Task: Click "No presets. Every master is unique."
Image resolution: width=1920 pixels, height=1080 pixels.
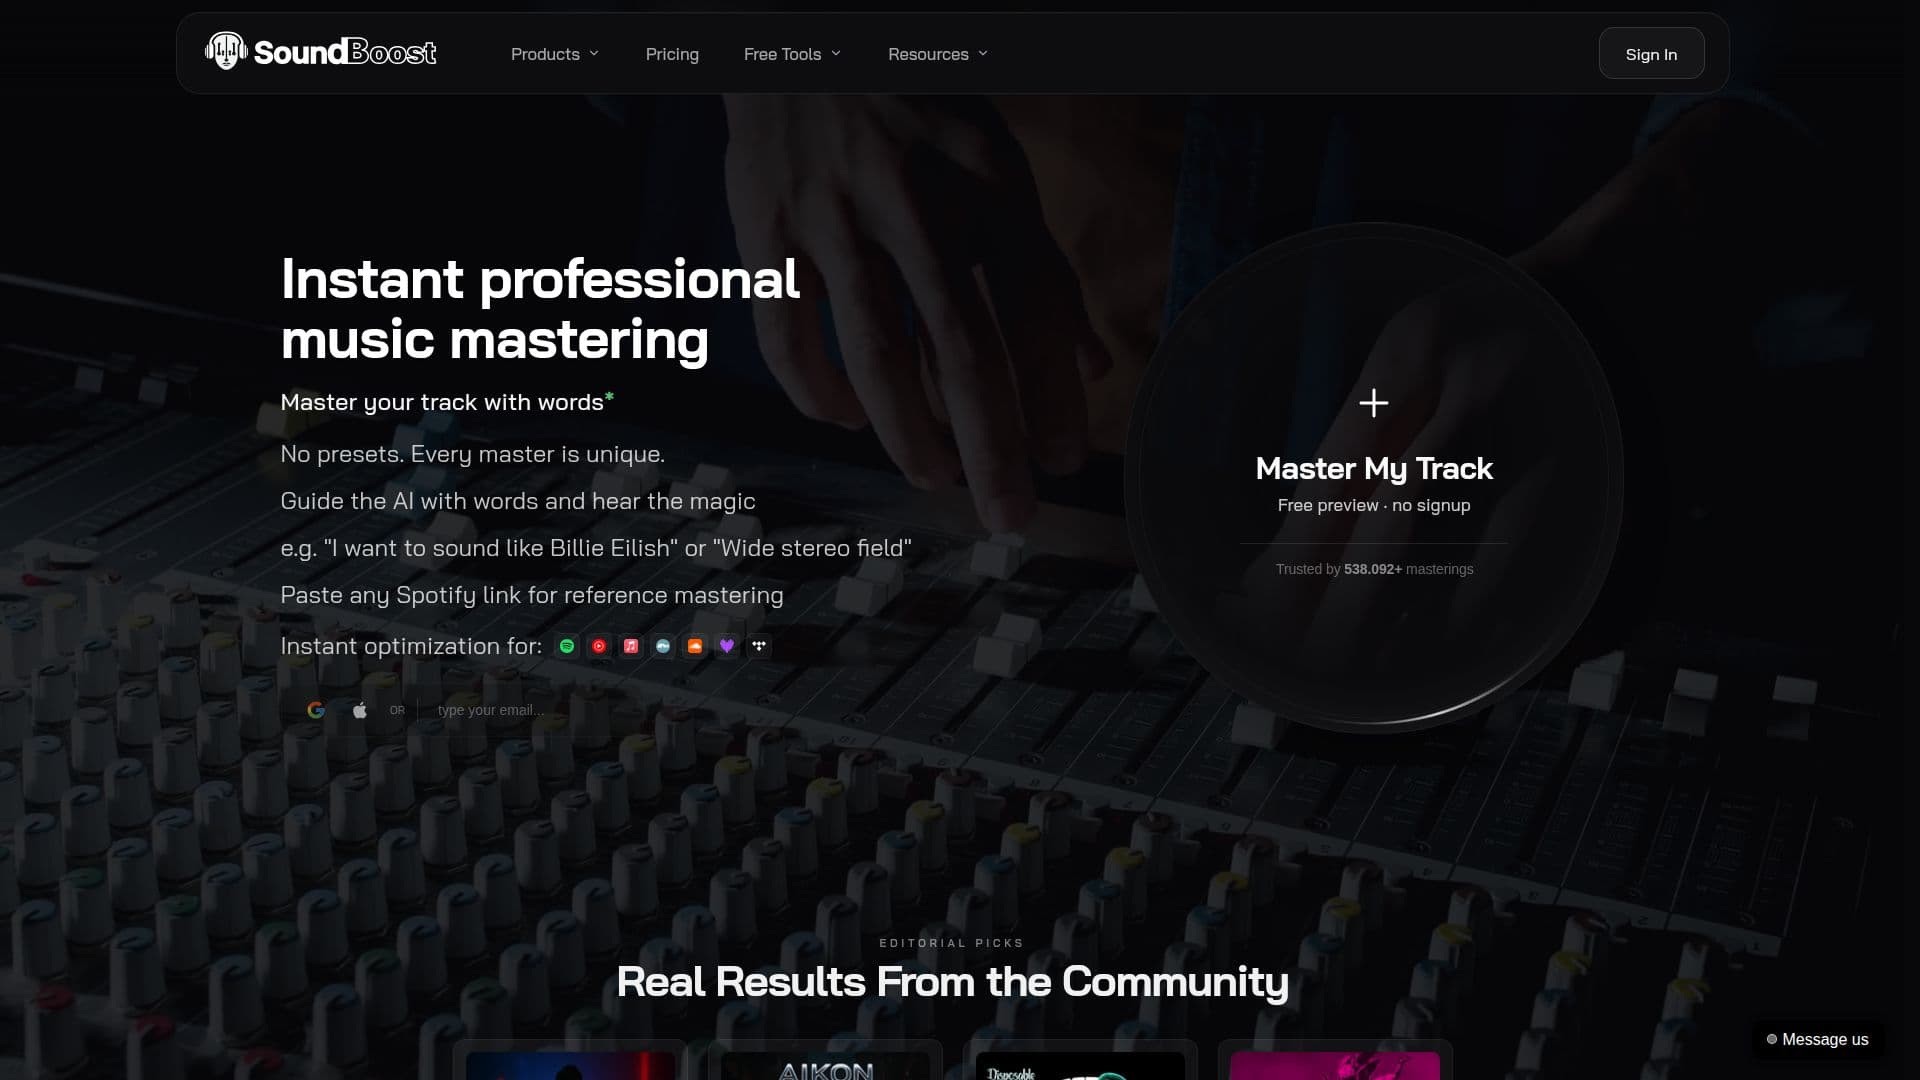Action: tap(473, 454)
